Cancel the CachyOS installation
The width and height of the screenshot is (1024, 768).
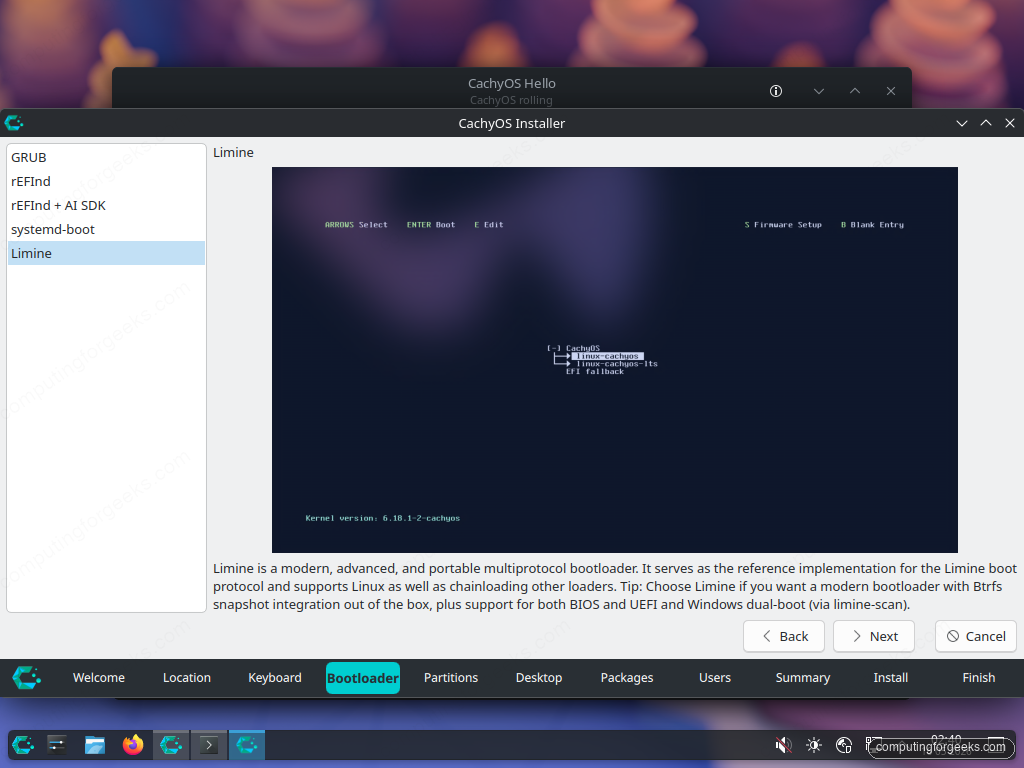tap(976, 636)
